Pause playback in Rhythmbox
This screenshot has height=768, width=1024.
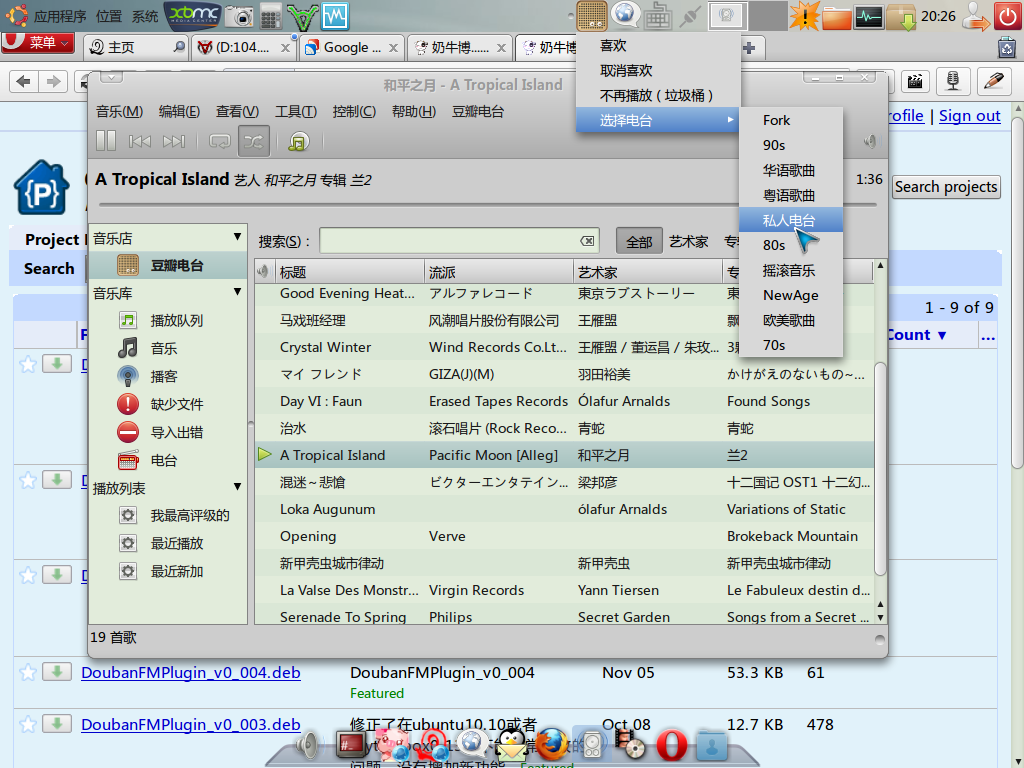pyautogui.click(x=106, y=142)
